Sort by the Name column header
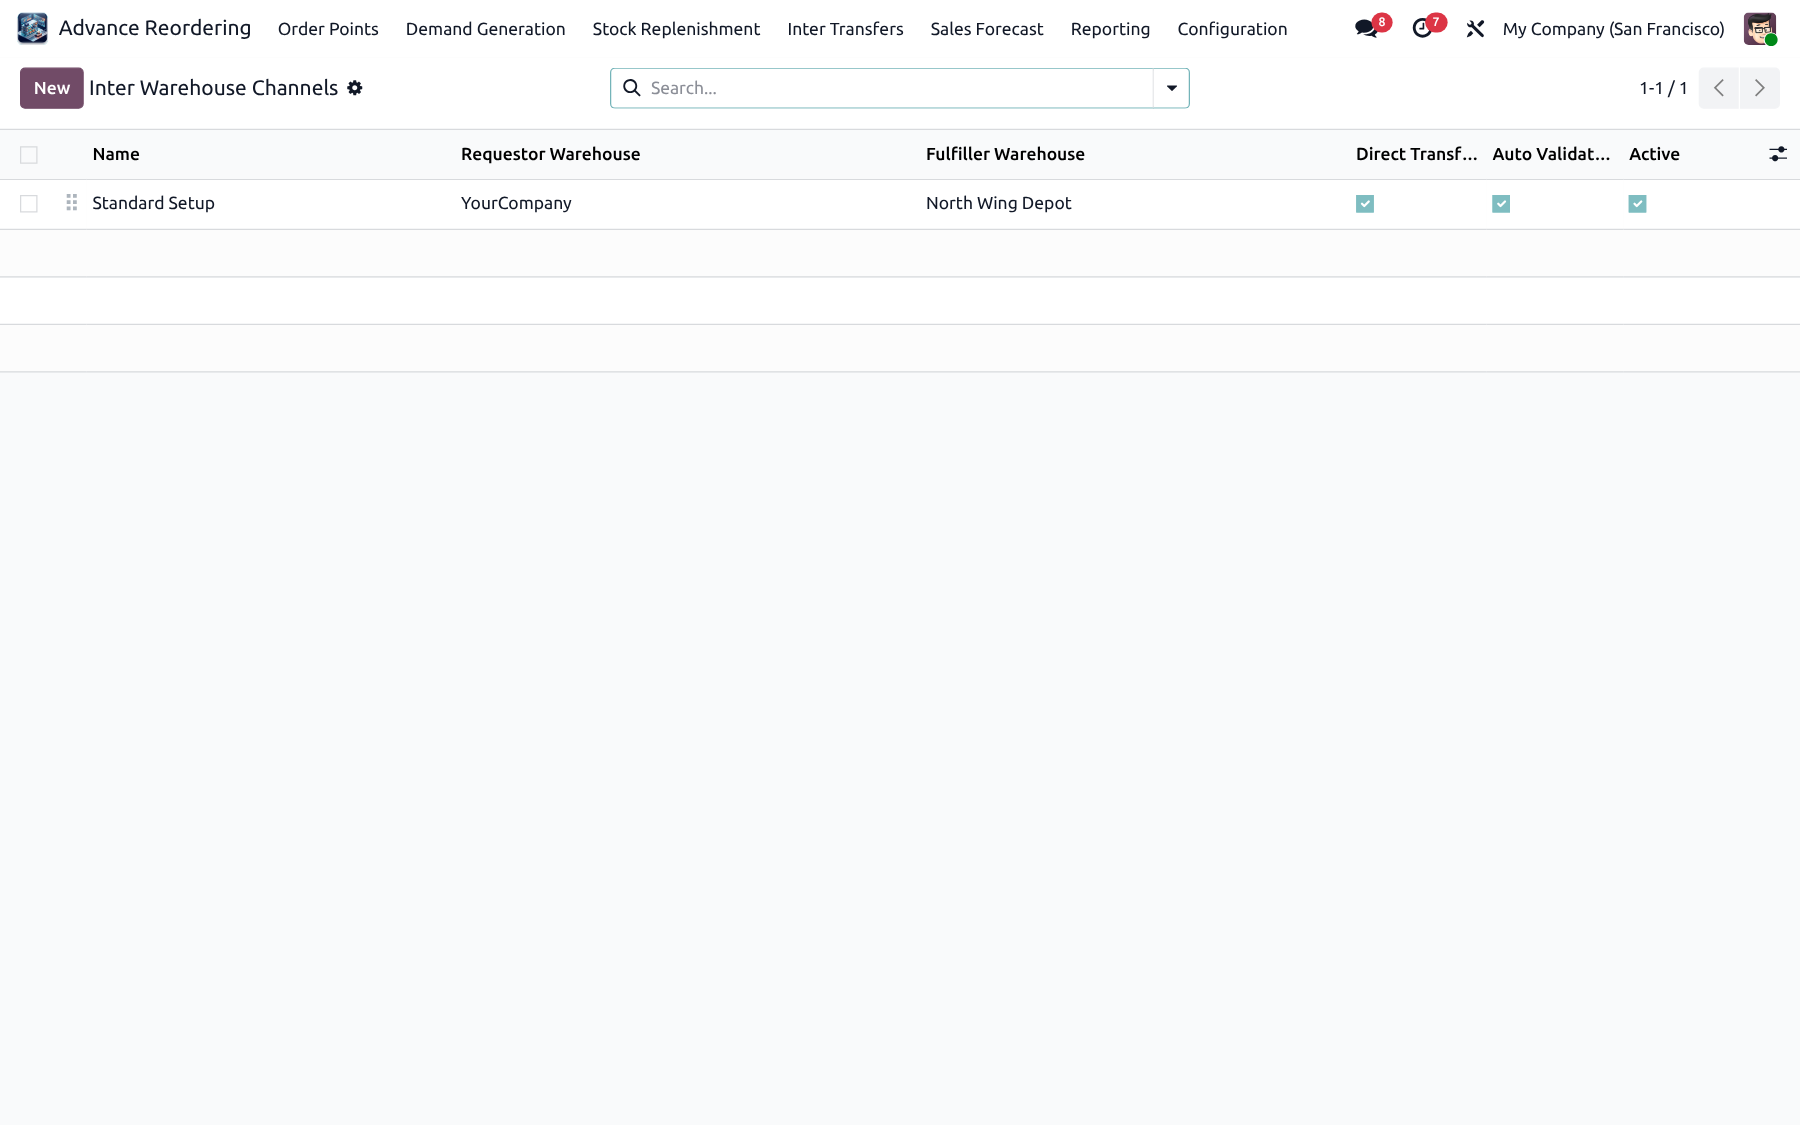The height and width of the screenshot is (1125, 1800). pos(116,154)
